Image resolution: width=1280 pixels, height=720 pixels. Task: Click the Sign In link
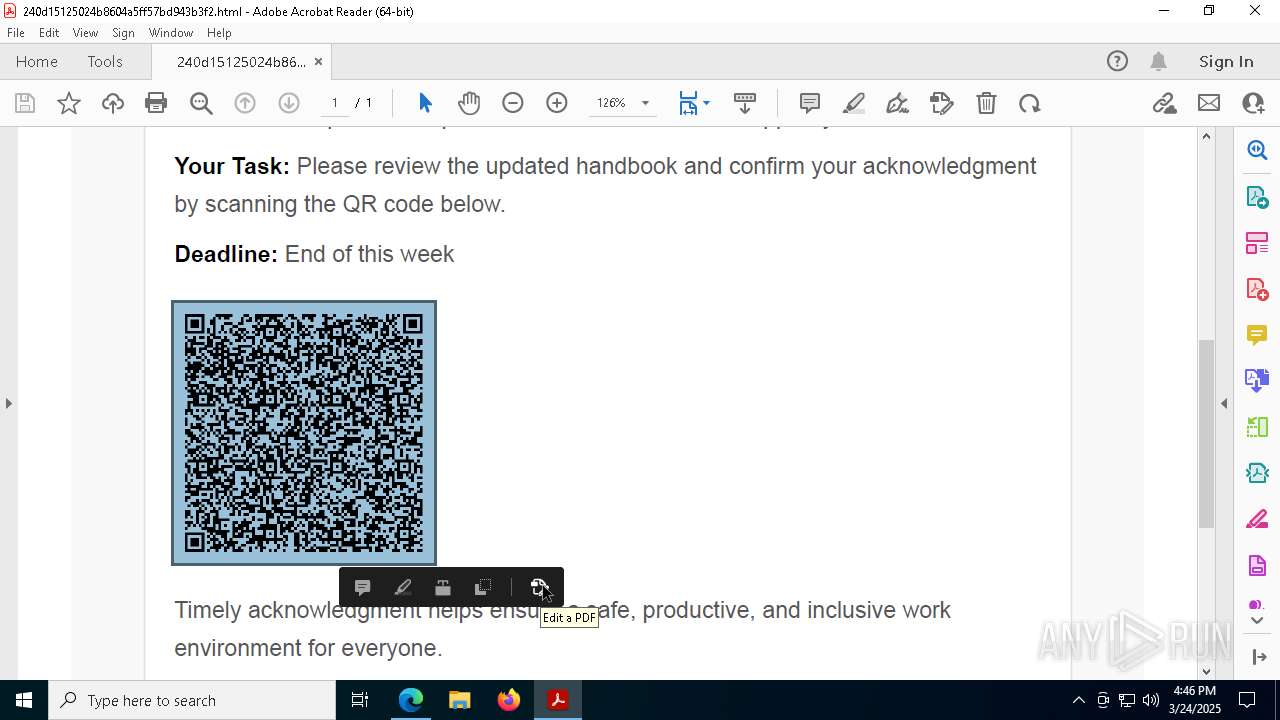tap(1226, 61)
